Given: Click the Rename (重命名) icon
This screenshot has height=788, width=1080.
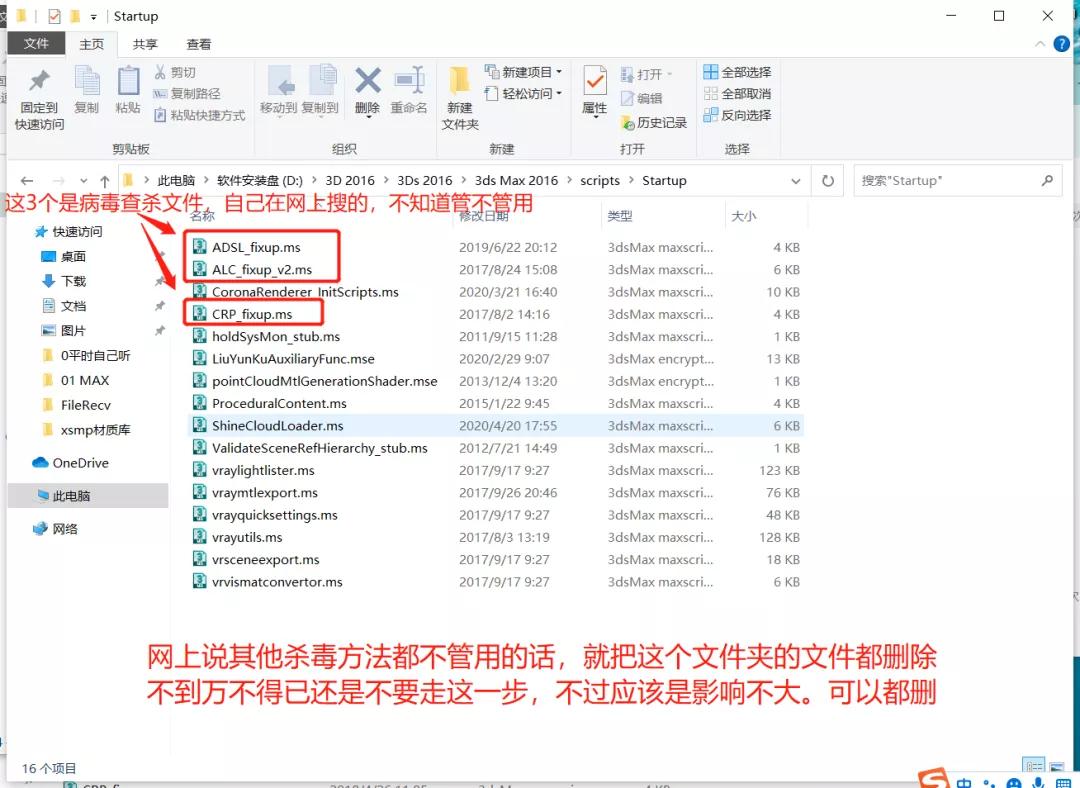Looking at the screenshot, I should pyautogui.click(x=409, y=81).
